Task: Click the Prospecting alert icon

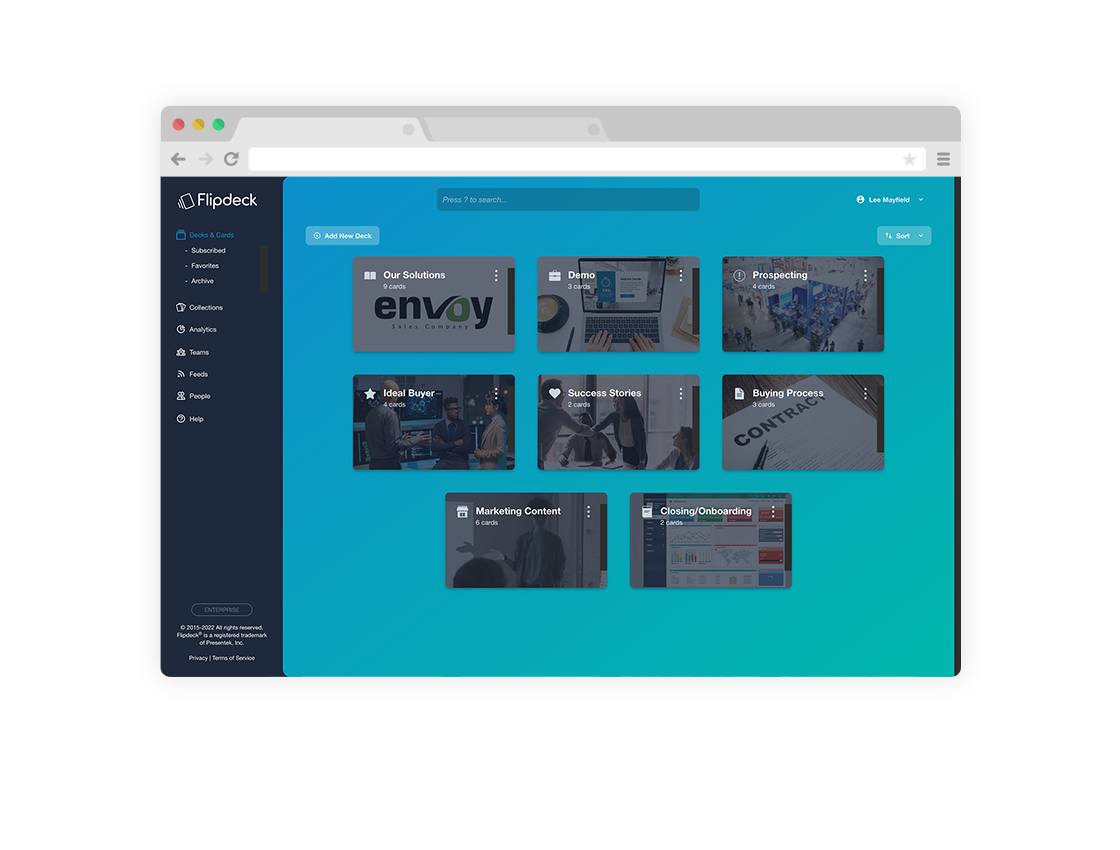Action: click(x=739, y=276)
